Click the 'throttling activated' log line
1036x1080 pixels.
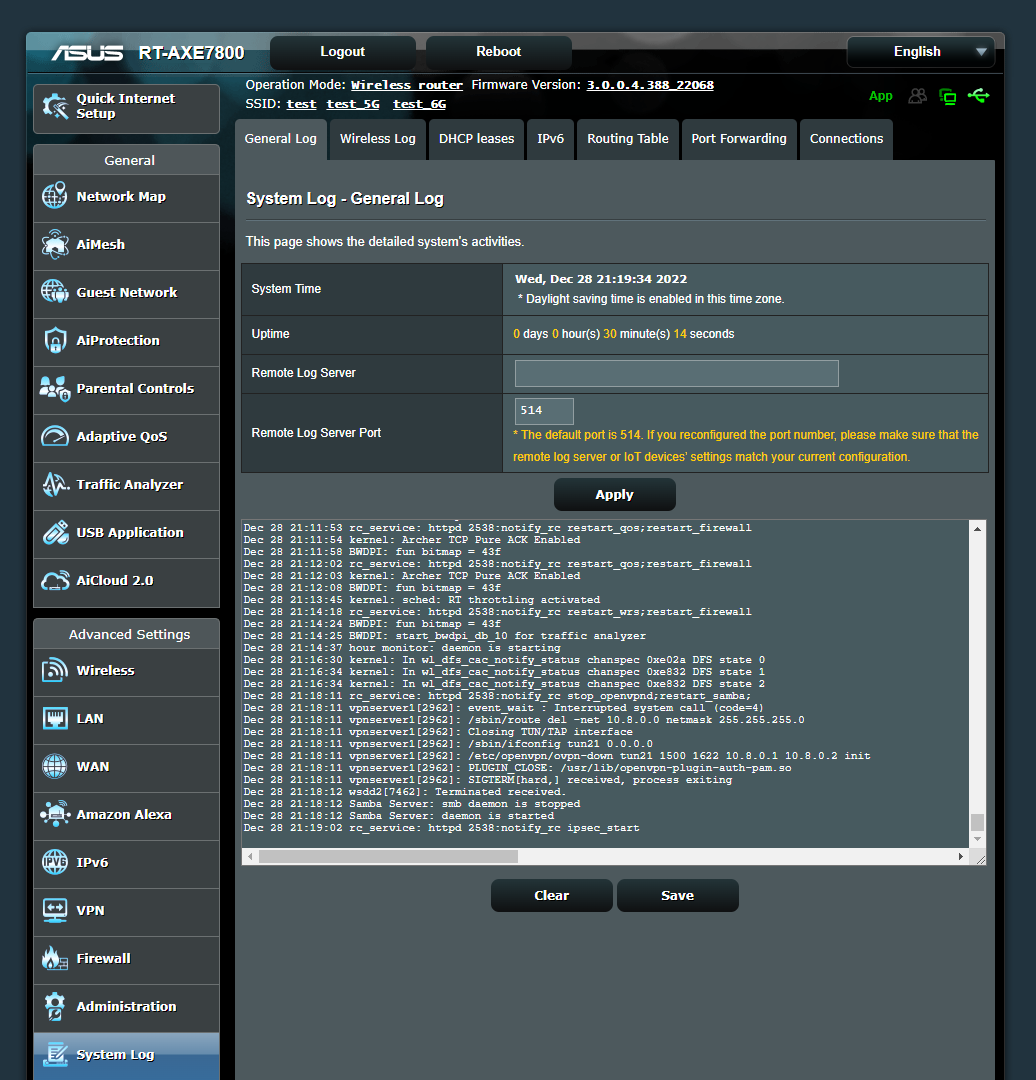(x=422, y=600)
